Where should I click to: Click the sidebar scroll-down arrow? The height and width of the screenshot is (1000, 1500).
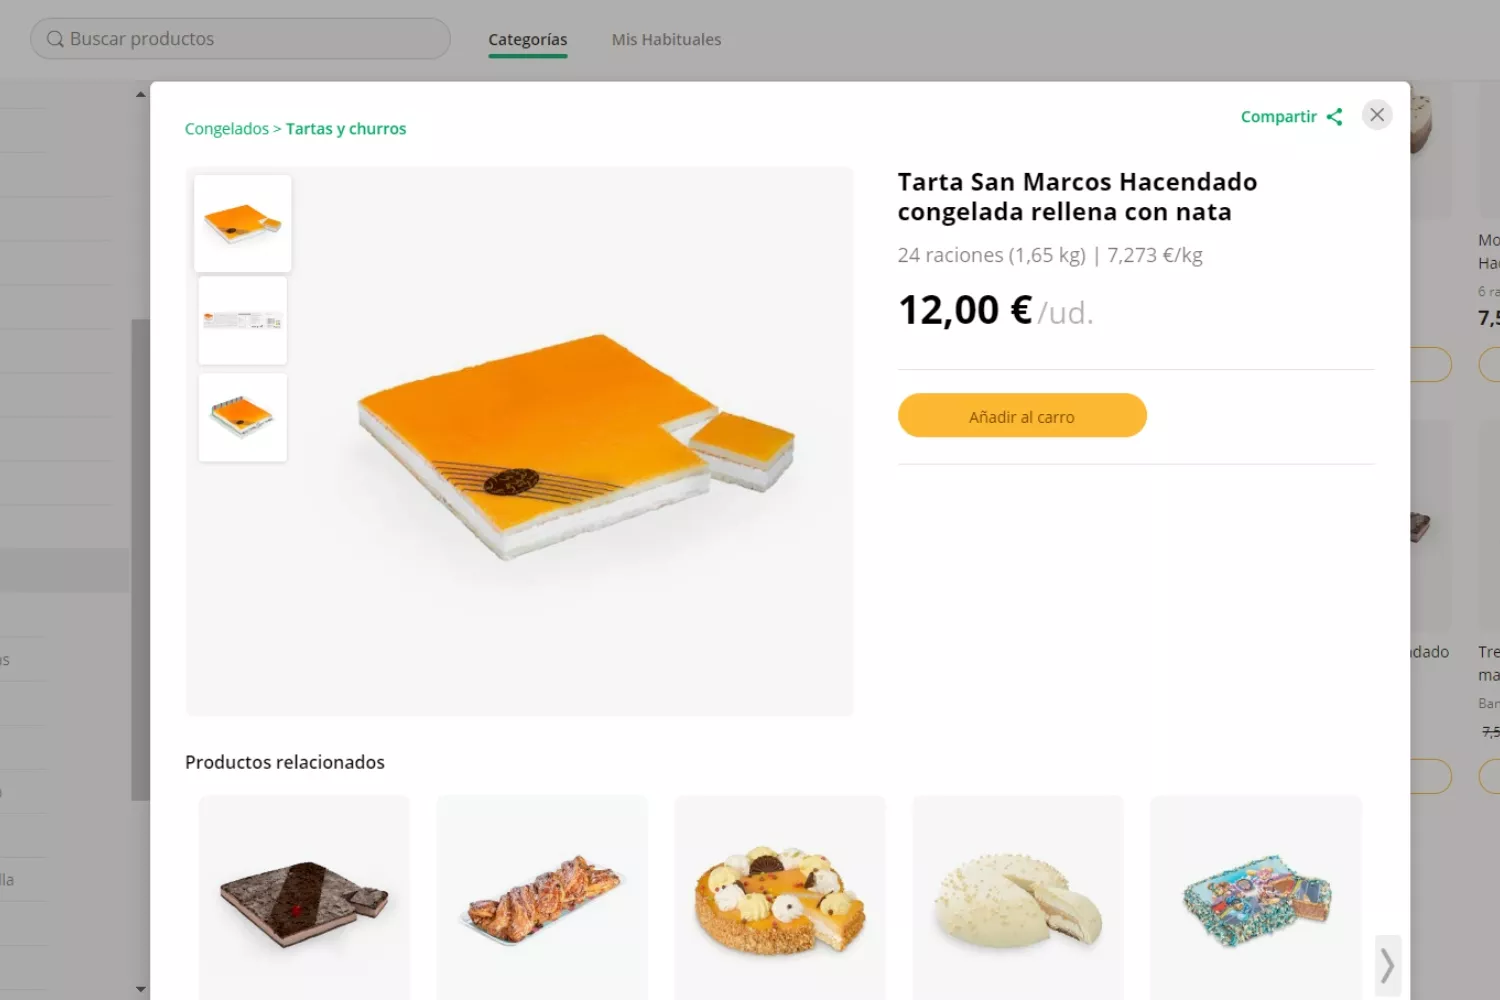(140, 989)
